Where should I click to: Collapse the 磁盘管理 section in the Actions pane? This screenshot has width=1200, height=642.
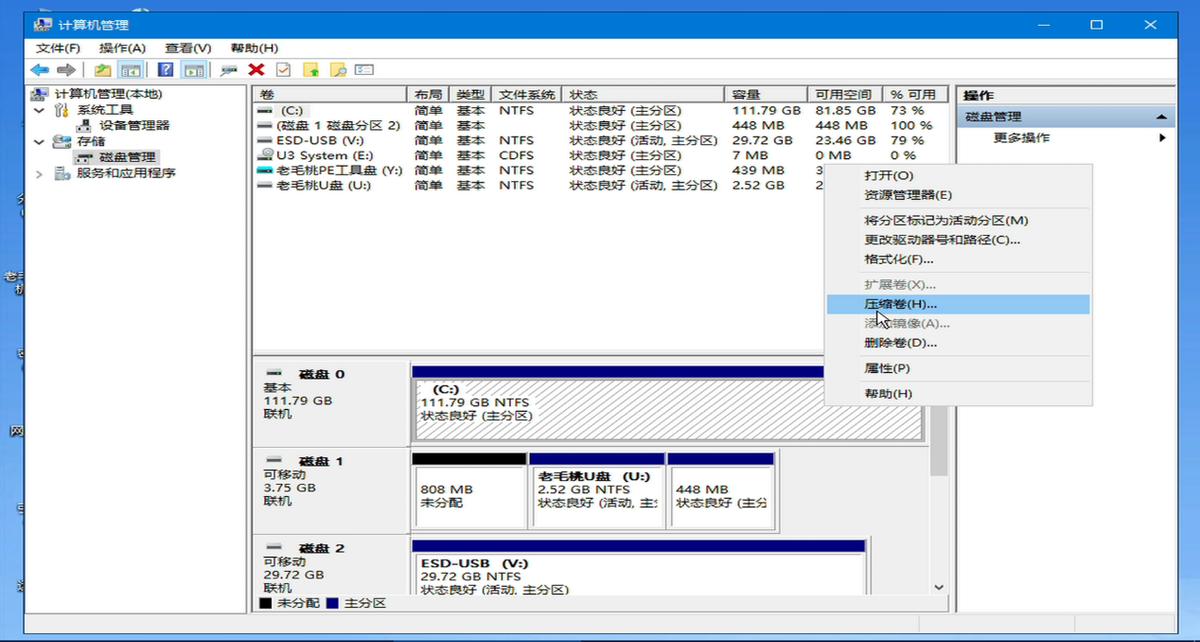pyautogui.click(x=1160, y=117)
